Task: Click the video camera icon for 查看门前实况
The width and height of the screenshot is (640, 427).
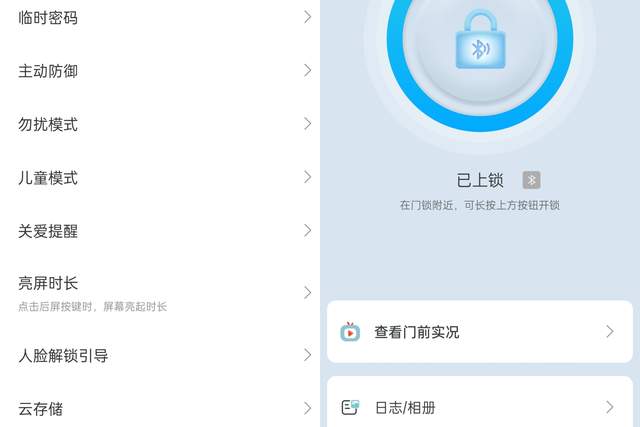Action: tap(350, 332)
